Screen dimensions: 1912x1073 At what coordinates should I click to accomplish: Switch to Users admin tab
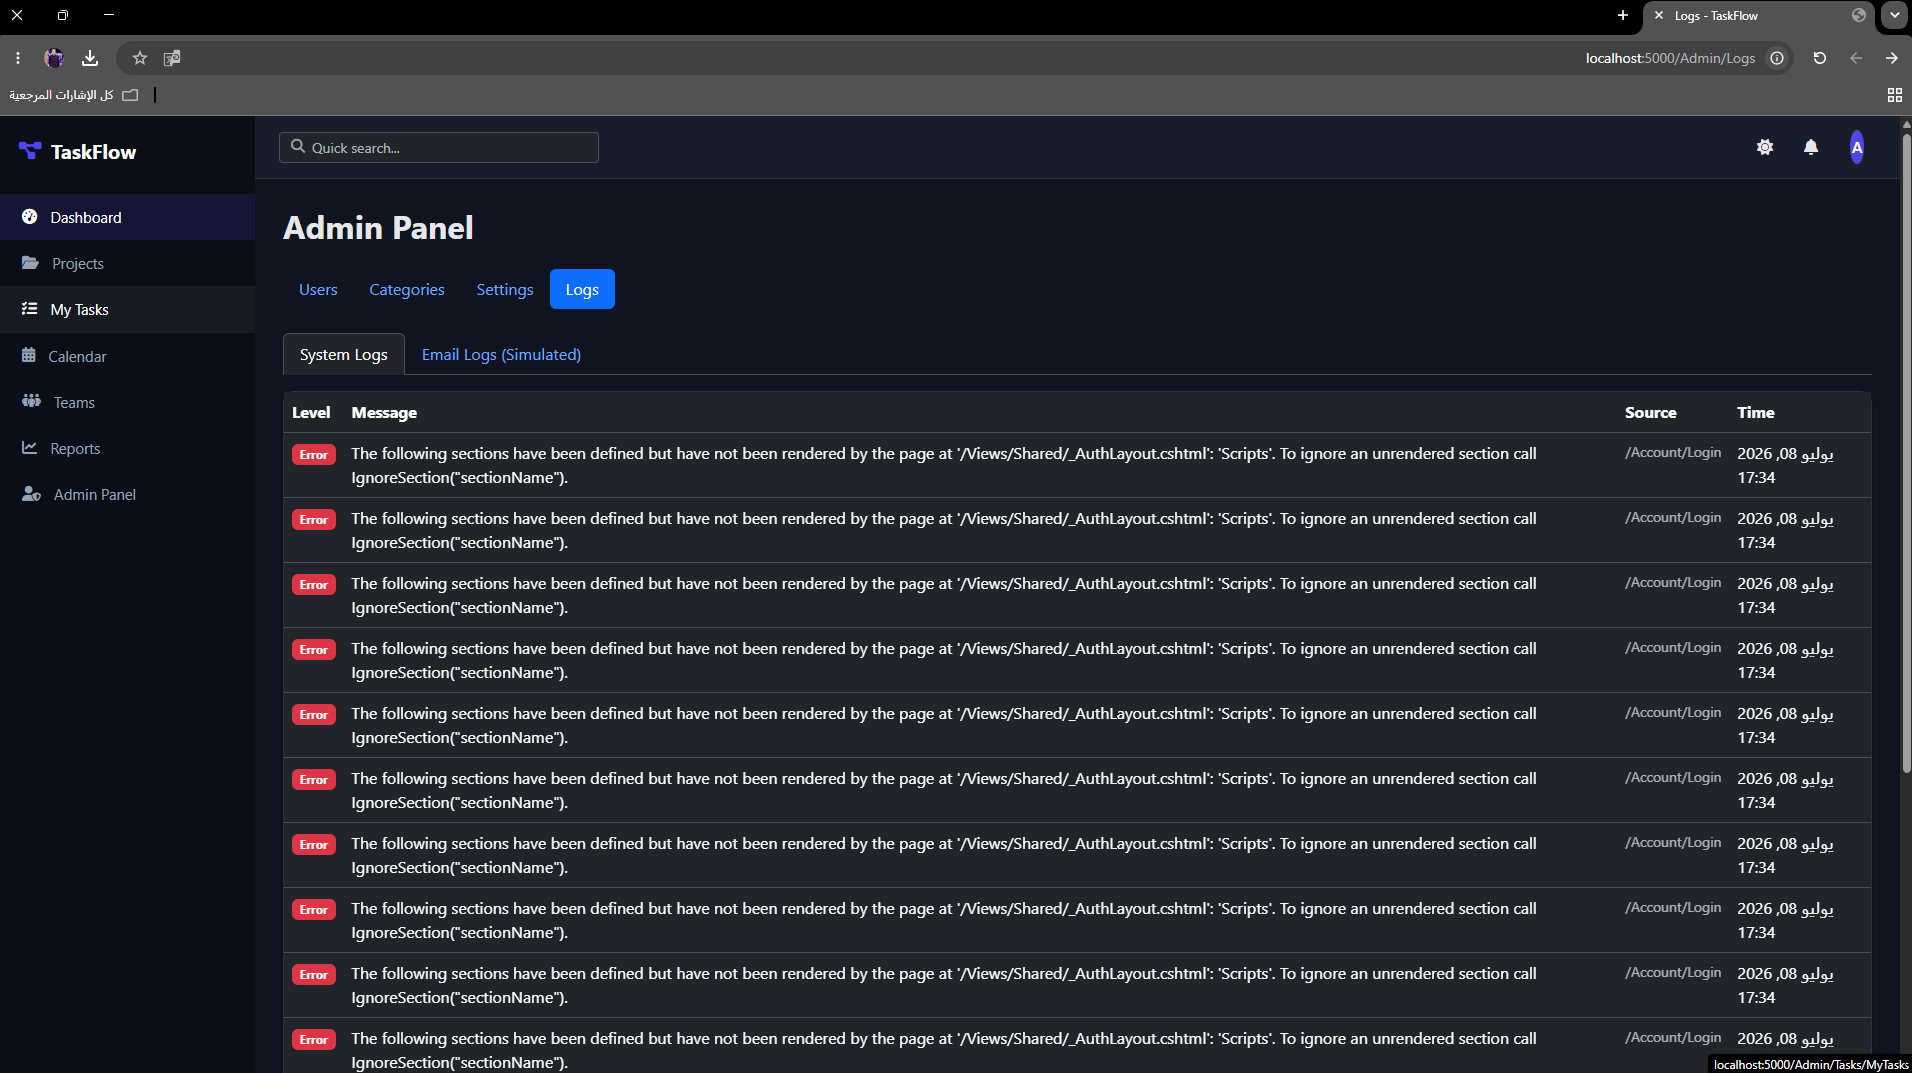(x=318, y=289)
